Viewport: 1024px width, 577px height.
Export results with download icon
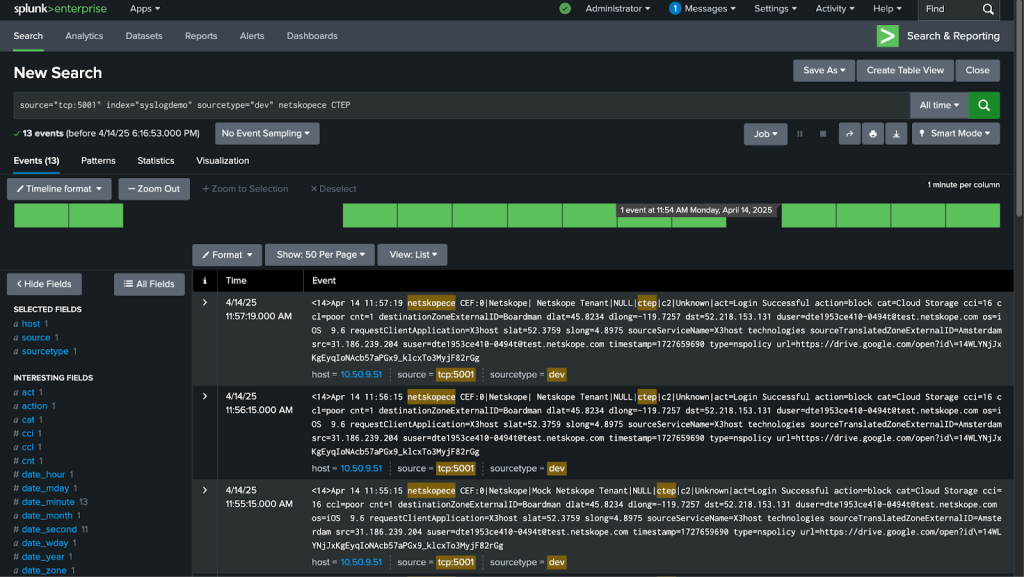coord(896,134)
